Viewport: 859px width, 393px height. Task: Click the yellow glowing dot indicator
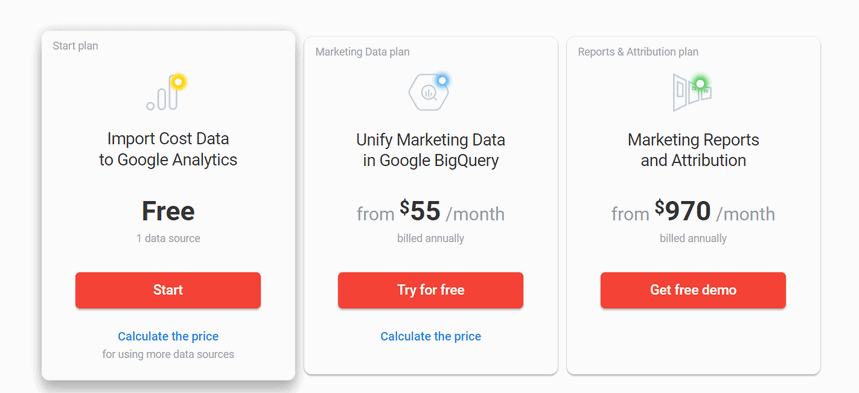coord(178,82)
